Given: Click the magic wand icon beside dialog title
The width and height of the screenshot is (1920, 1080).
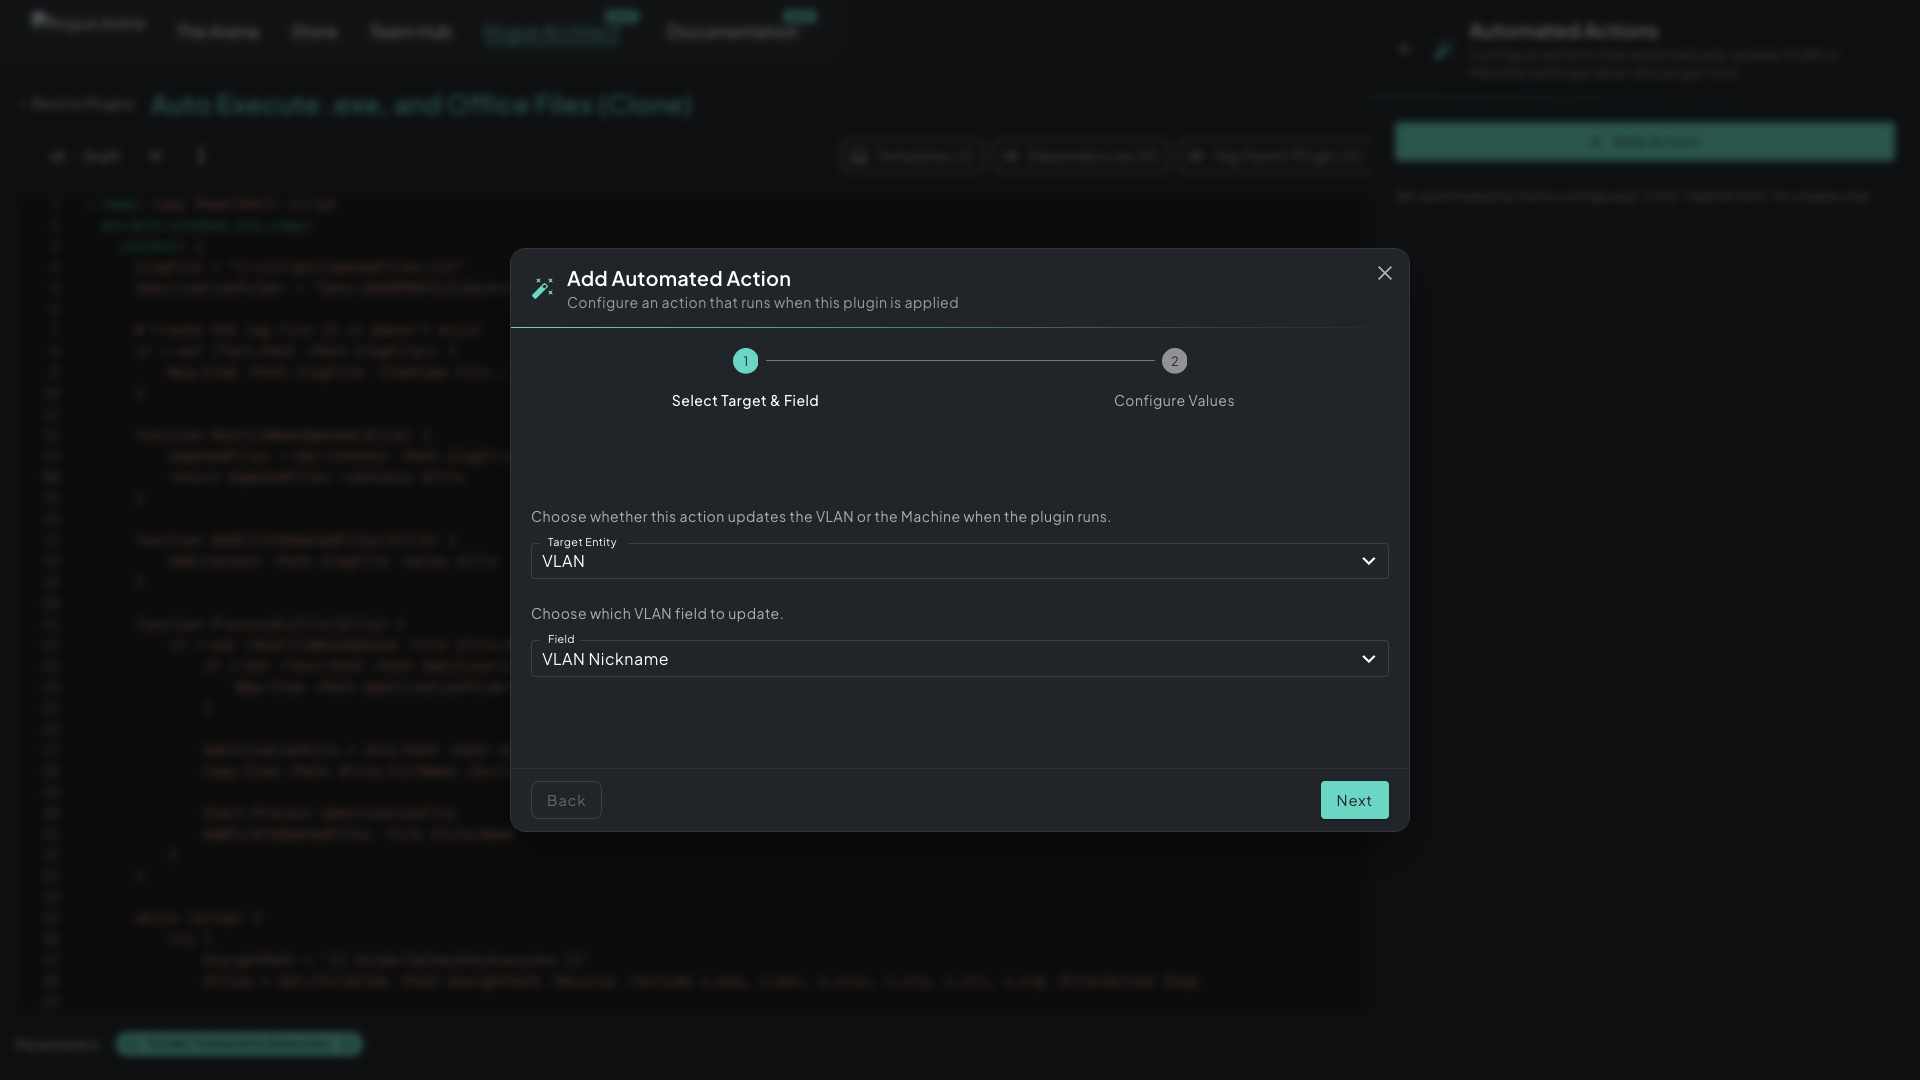Looking at the screenshot, I should point(542,289).
